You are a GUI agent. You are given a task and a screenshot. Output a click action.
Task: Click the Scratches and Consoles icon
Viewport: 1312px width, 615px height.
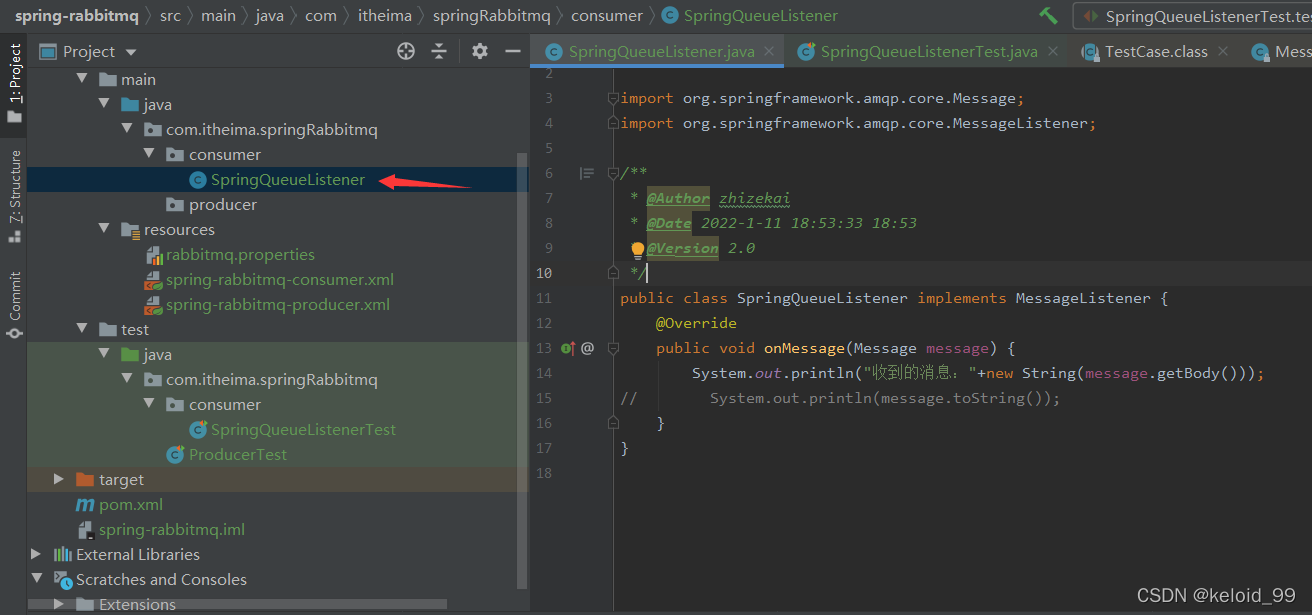(63, 580)
